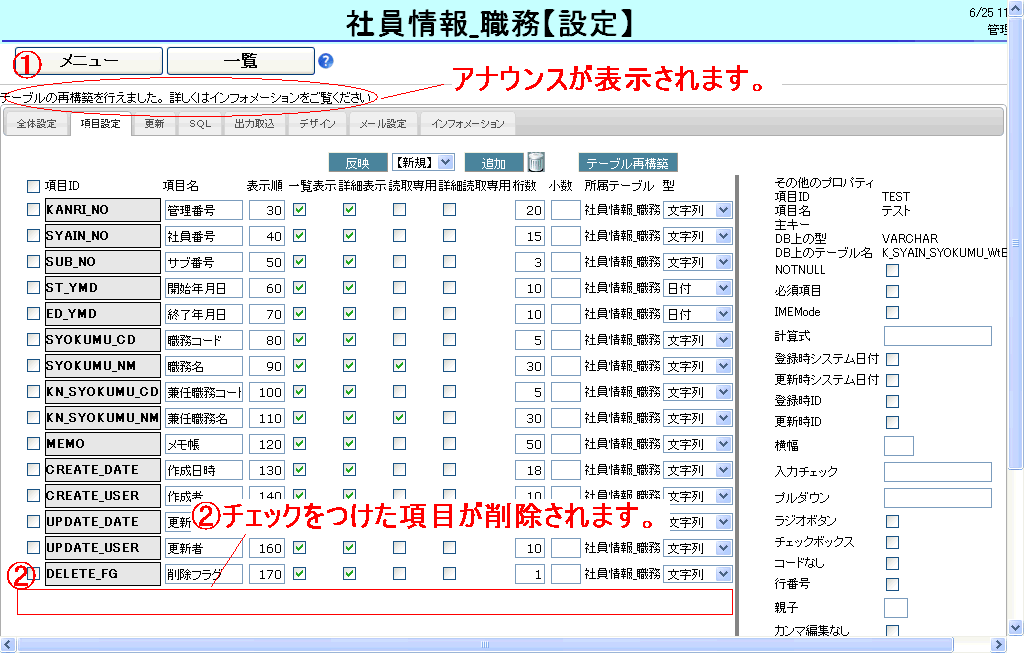1024x653 pixels.
Task: Click the 一覧 button
Action: point(240,61)
